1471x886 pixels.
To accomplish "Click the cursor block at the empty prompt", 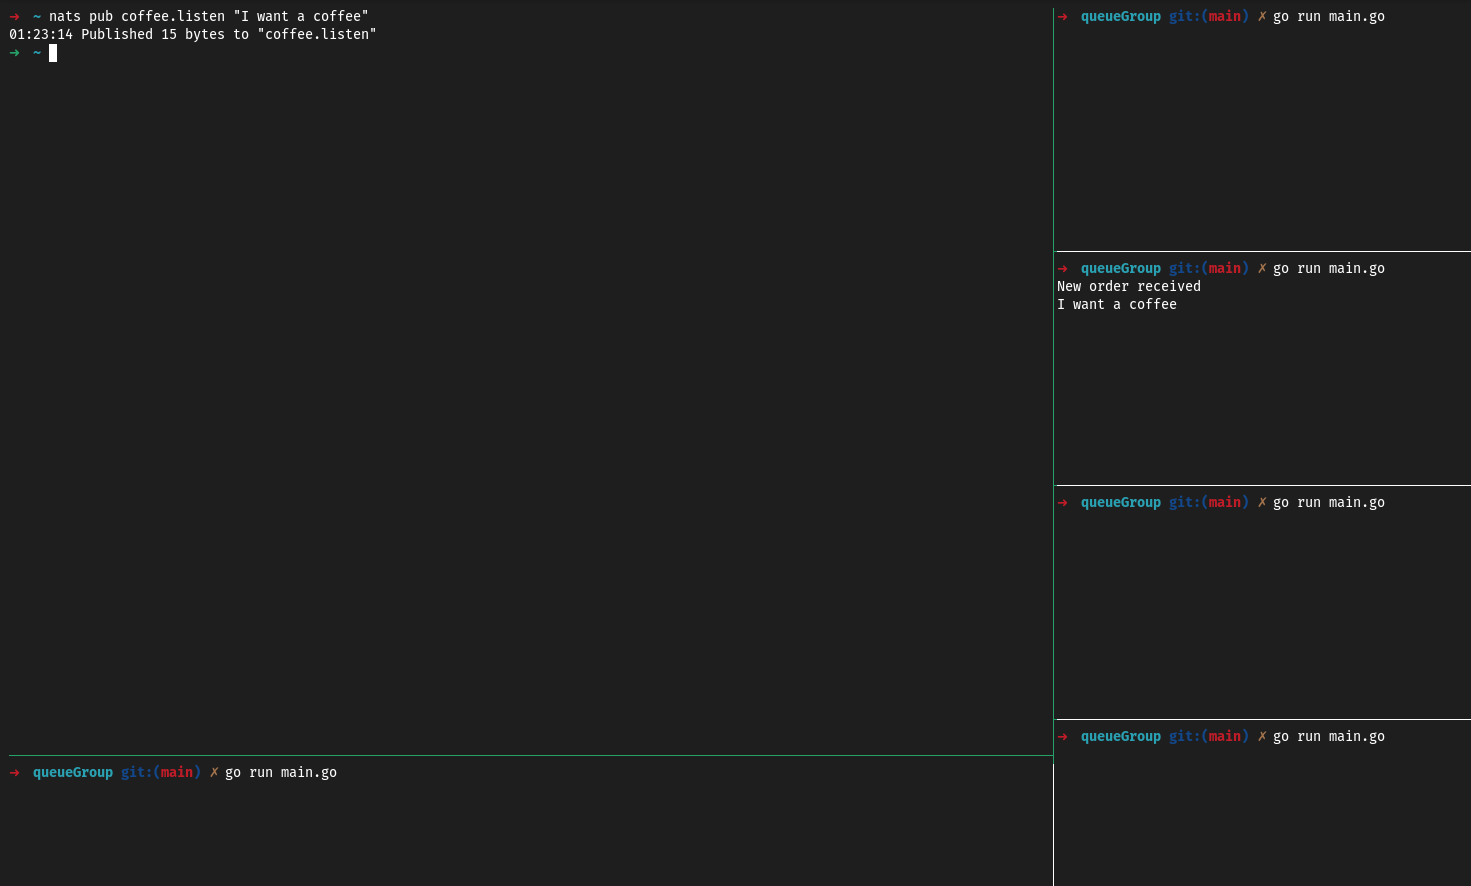I will point(53,53).
